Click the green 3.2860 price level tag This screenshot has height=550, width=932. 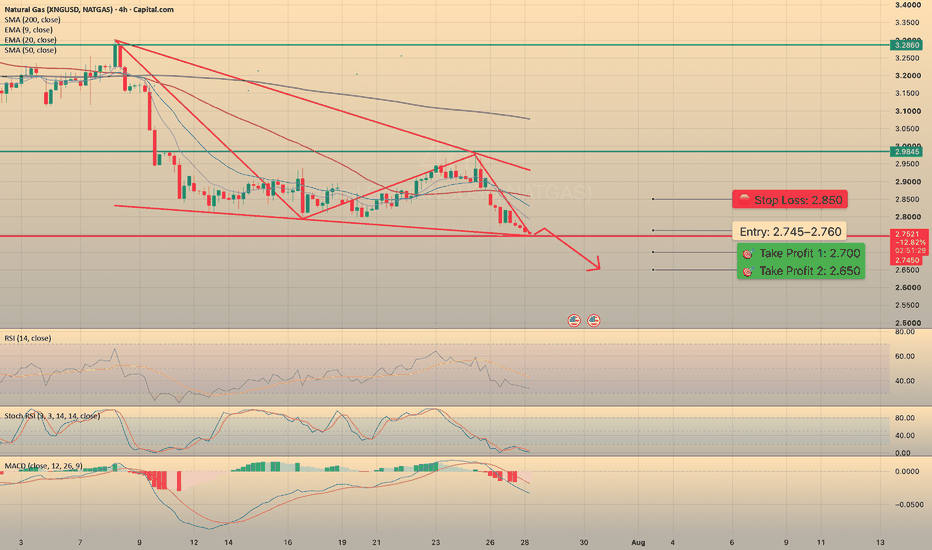click(x=908, y=45)
